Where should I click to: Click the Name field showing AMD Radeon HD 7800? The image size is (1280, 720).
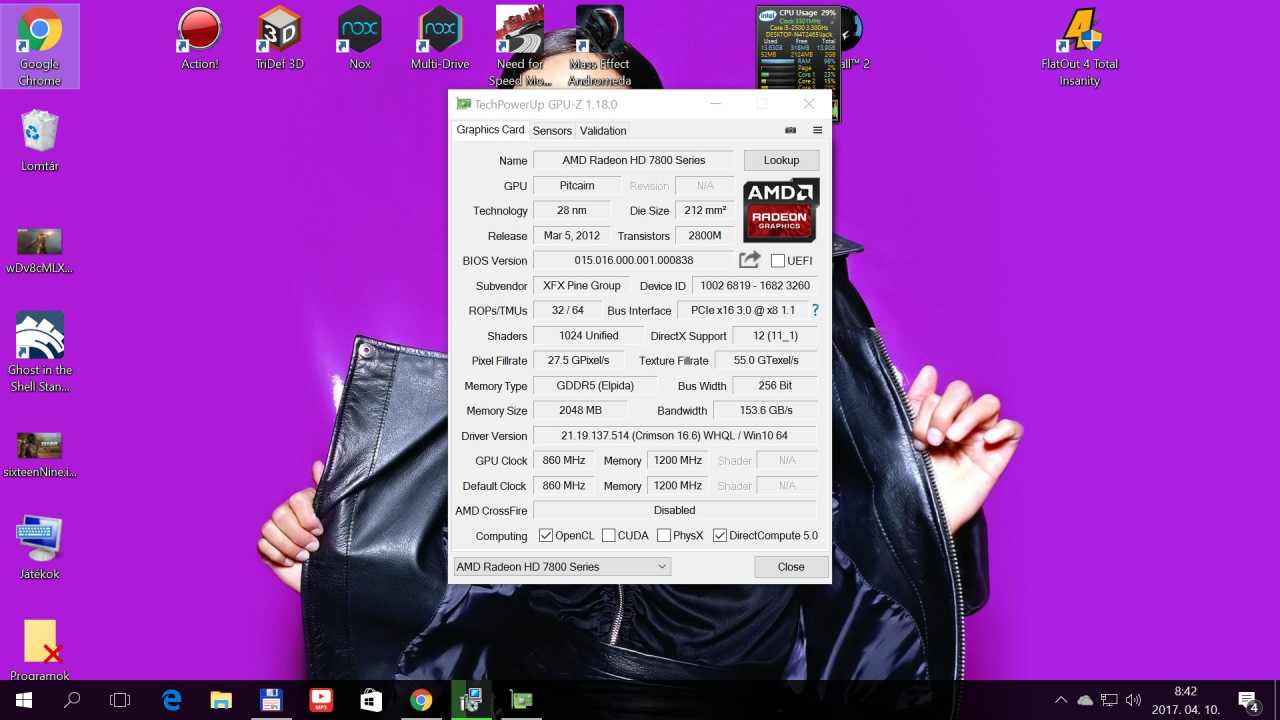(x=633, y=160)
